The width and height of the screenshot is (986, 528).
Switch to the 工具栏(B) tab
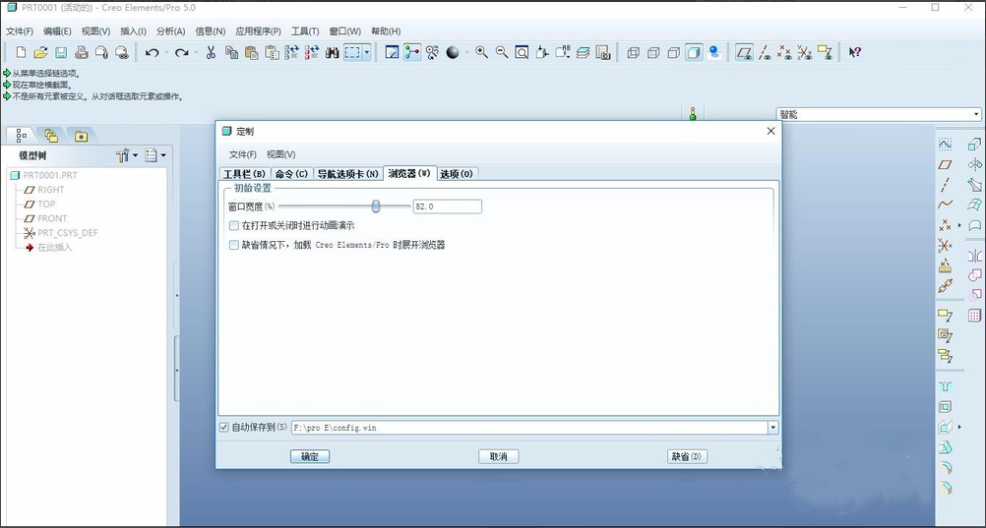pos(244,174)
